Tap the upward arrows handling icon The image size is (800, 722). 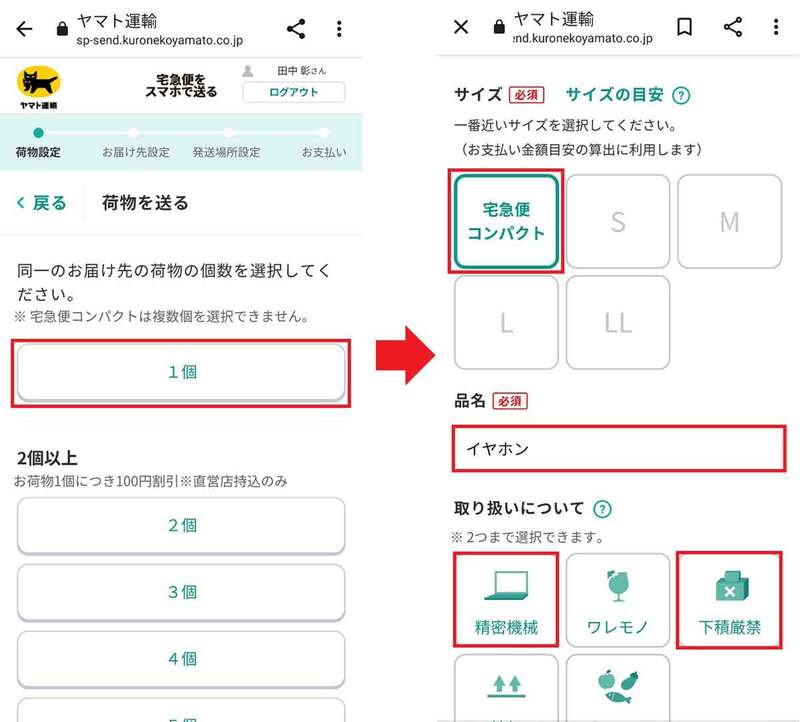[x=506, y=685]
